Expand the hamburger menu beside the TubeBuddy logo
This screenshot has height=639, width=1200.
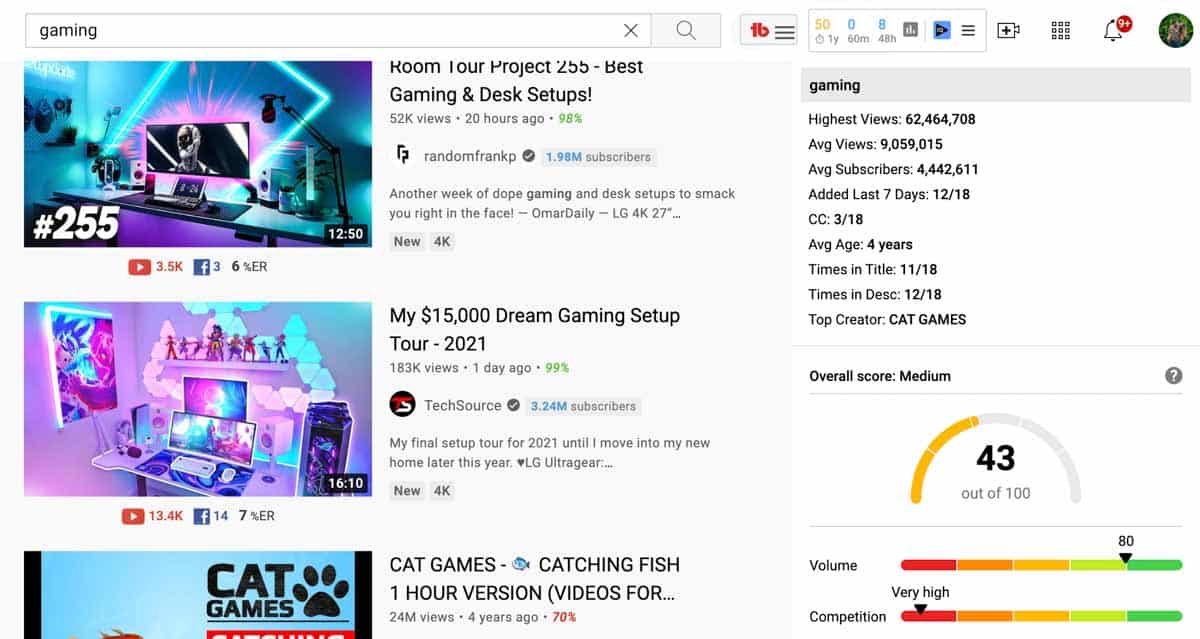(x=785, y=30)
